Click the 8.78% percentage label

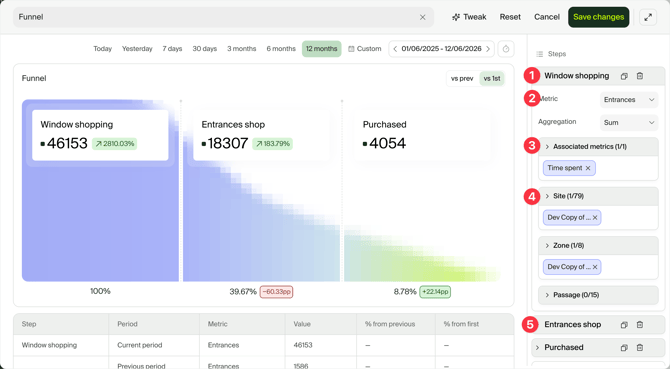[405, 292]
